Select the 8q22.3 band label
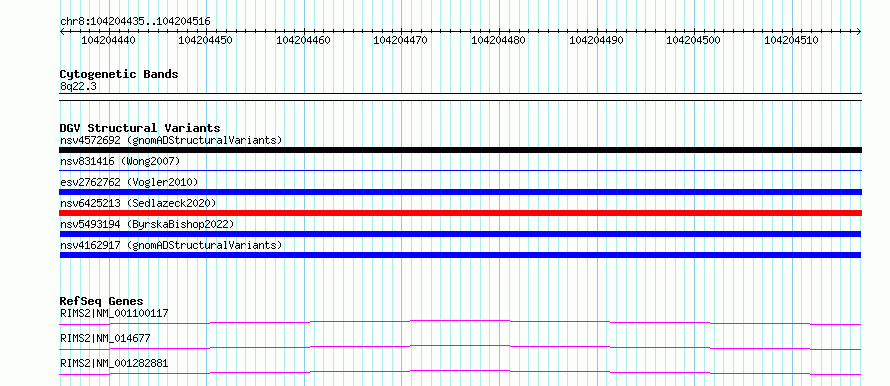Viewport: 890px width, 386px height. click(78, 87)
